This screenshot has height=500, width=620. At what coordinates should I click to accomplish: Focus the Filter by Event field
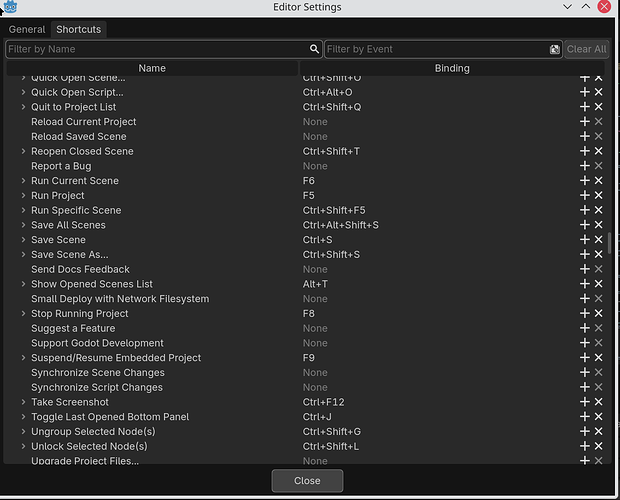pyautogui.click(x=443, y=49)
